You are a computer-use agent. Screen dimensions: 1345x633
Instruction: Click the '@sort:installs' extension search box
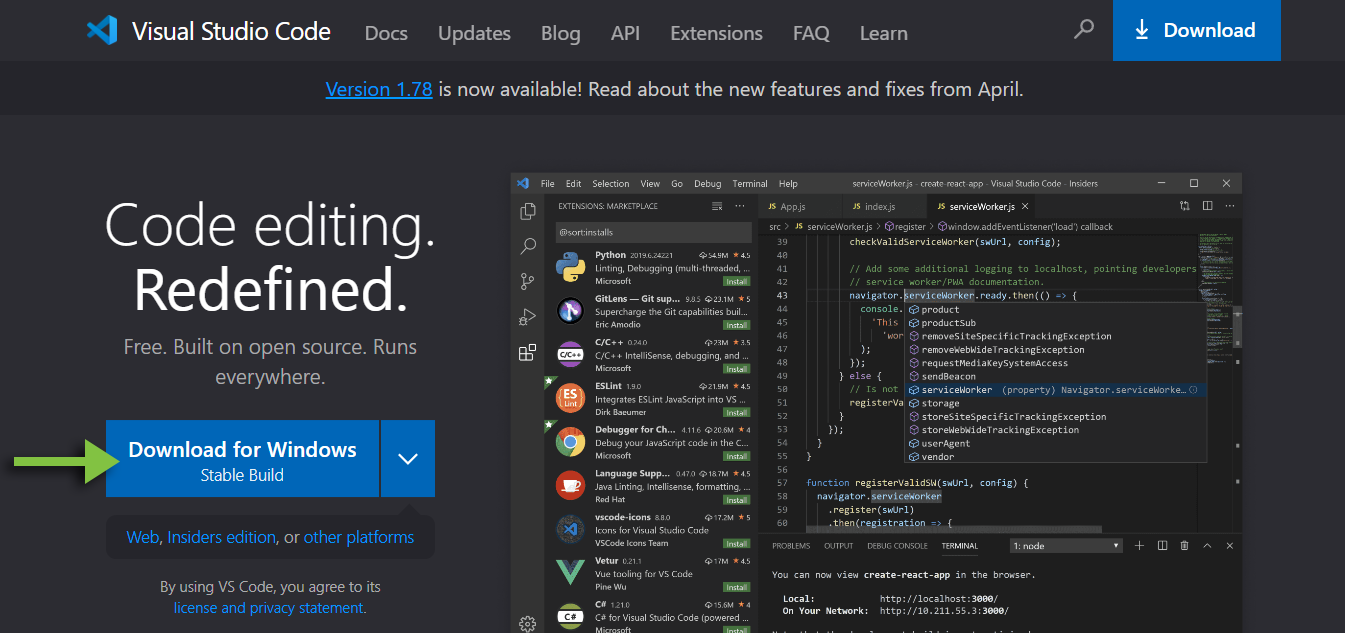(x=651, y=232)
